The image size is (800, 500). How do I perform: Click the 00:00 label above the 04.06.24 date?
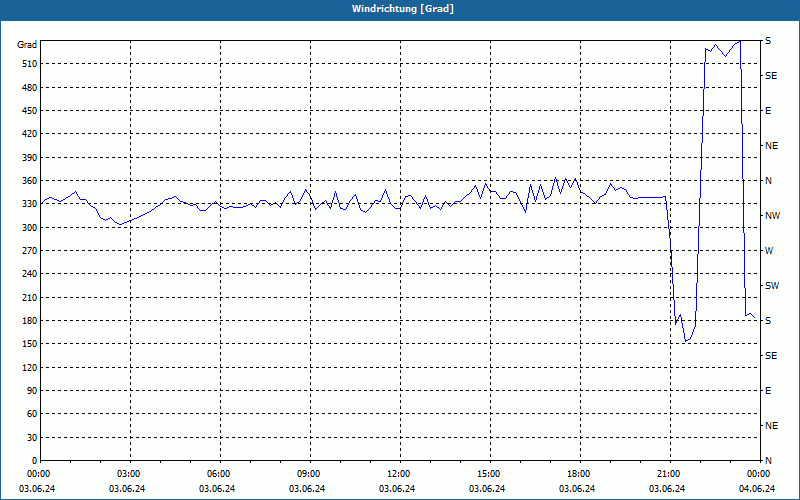coord(758,474)
